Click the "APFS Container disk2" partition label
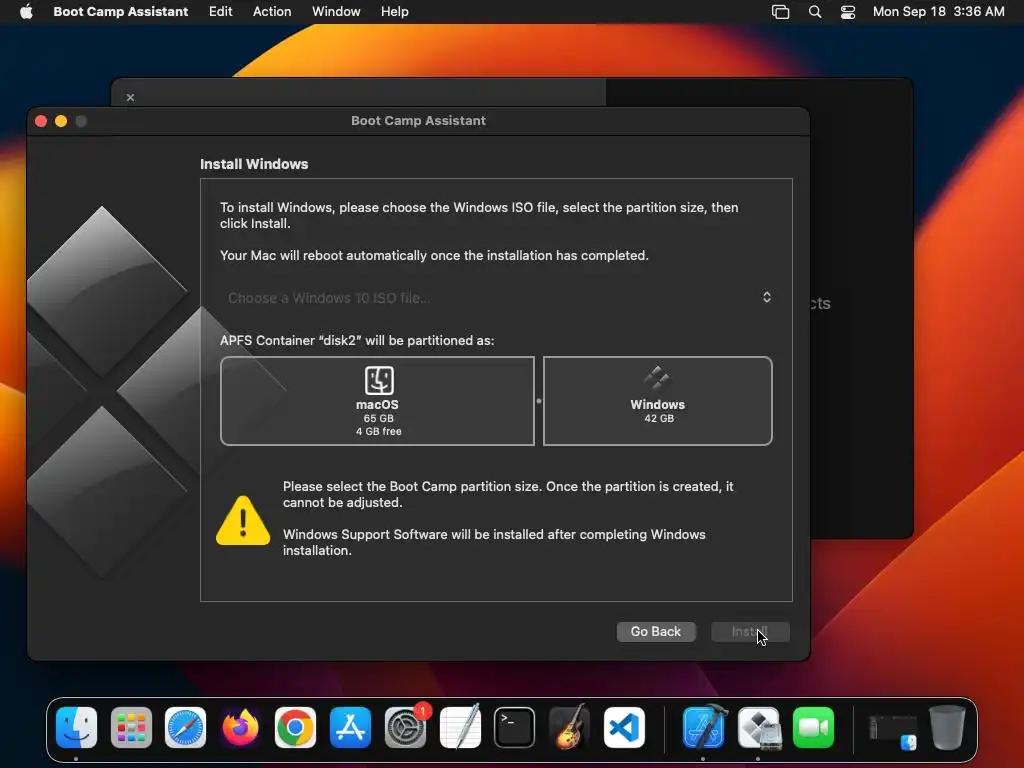Image resolution: width=1024 pixels, height=768 pixels. 357,340
